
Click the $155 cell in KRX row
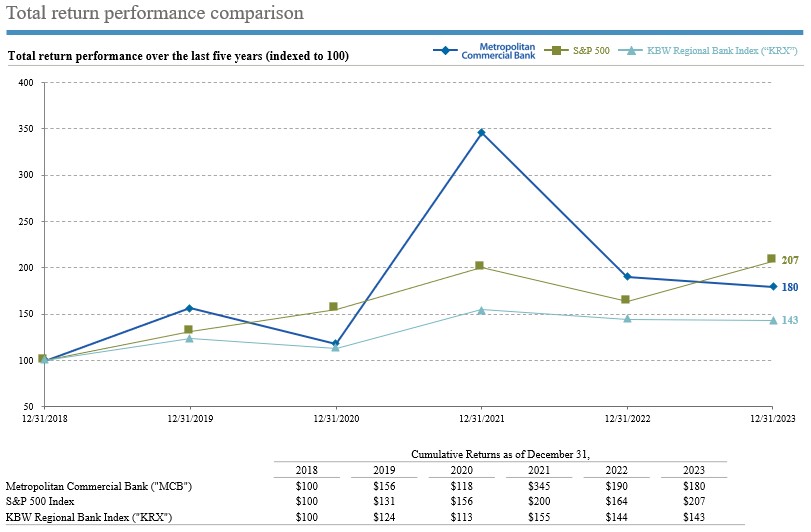(539, 517)
